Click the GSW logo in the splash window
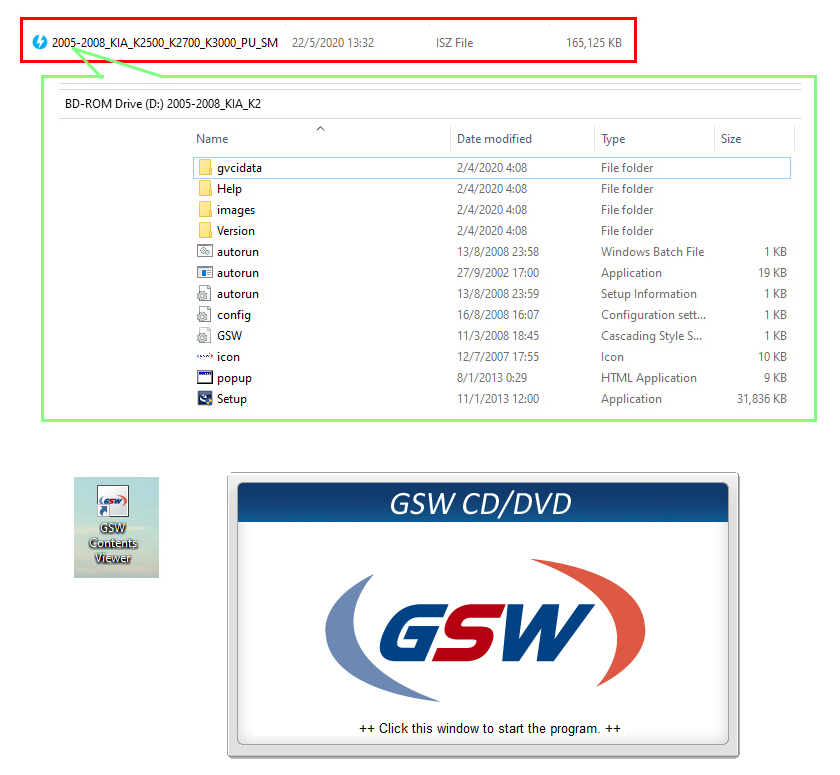The width and height of the screenshot is (840, 775). (485, 630)
